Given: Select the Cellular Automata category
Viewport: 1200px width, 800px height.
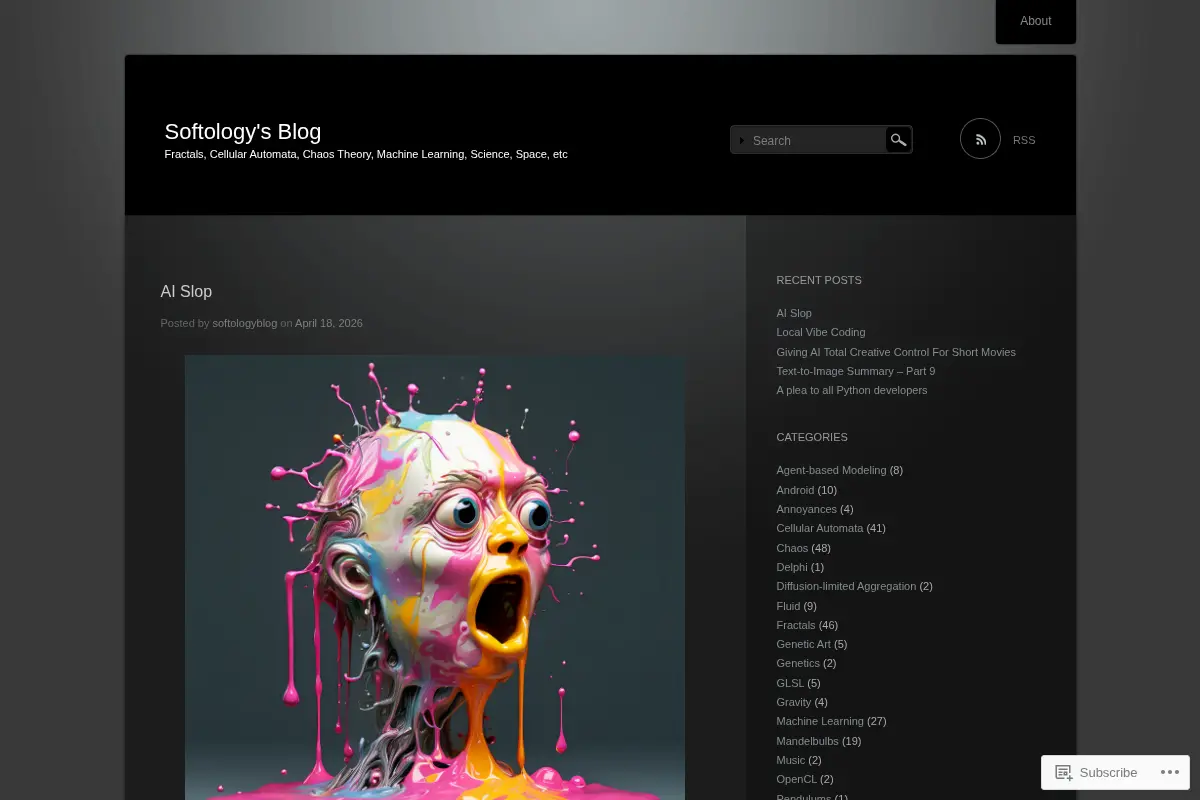Looking at the screenshot, I should [x=820, y=528].
